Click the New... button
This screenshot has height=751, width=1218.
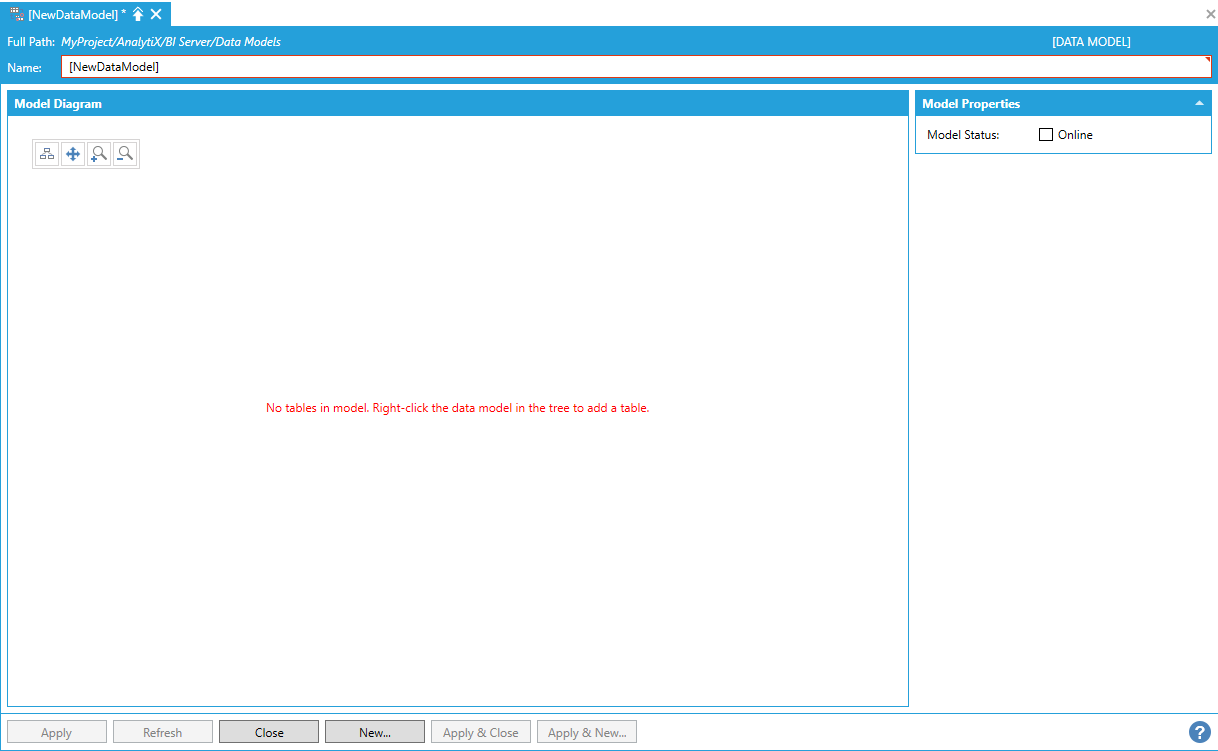pos(375,732)
